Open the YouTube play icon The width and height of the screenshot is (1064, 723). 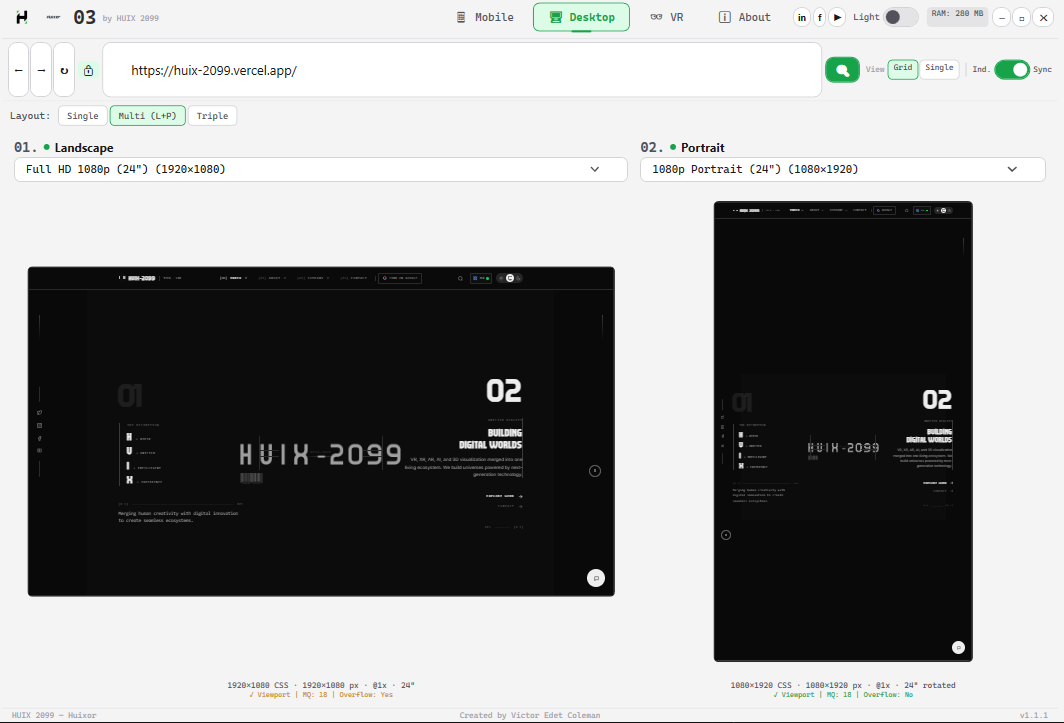[837, 17]
